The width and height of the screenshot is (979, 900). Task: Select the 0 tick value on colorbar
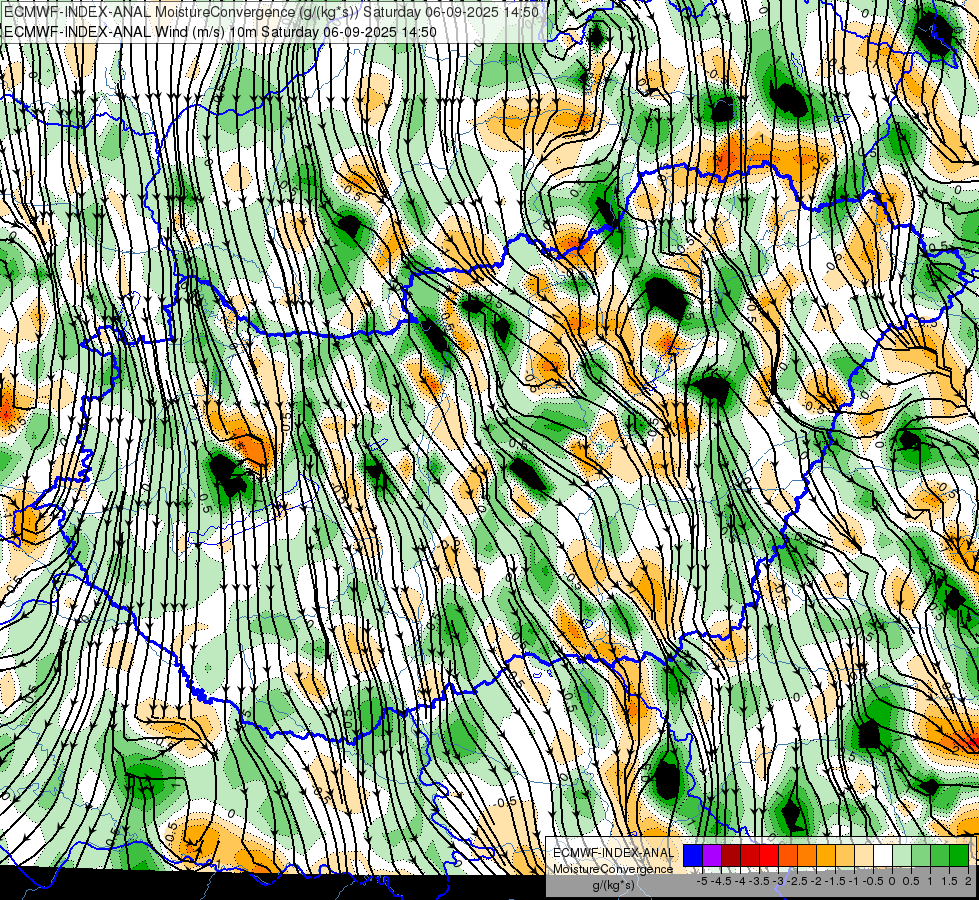[892, 881]
